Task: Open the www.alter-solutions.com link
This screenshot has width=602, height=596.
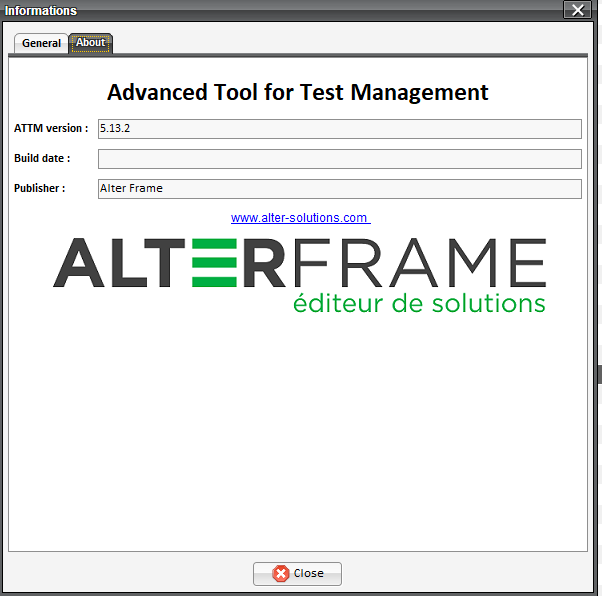Action: [x=300, y=217]
